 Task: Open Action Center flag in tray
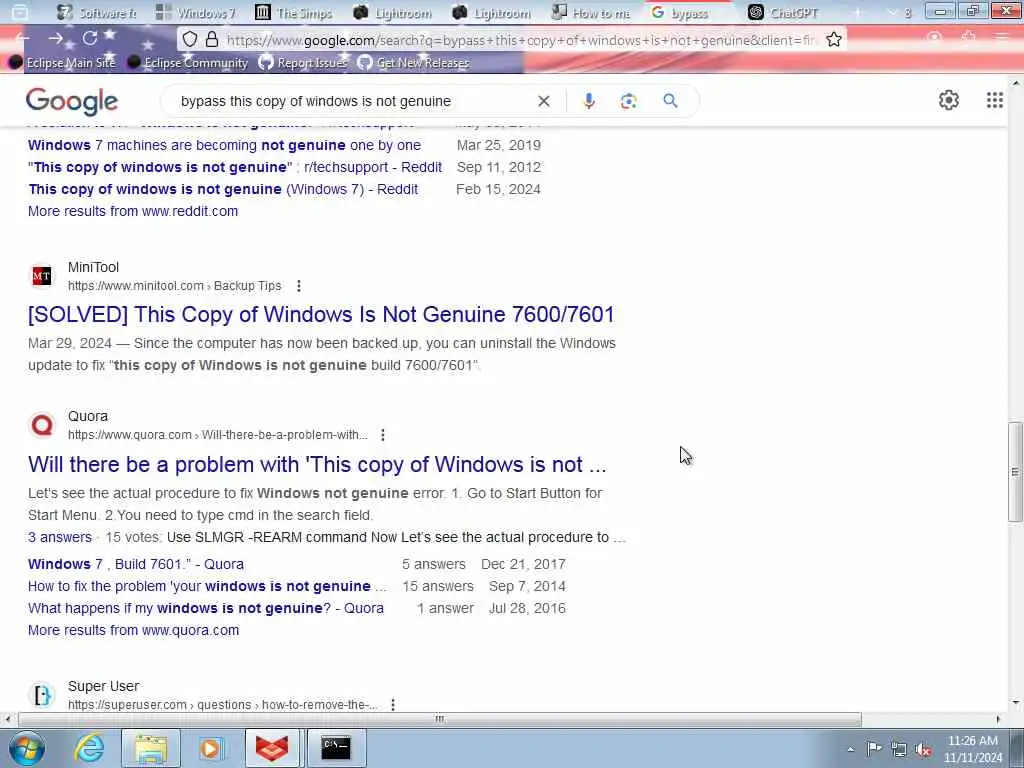[x=874, y=748]
